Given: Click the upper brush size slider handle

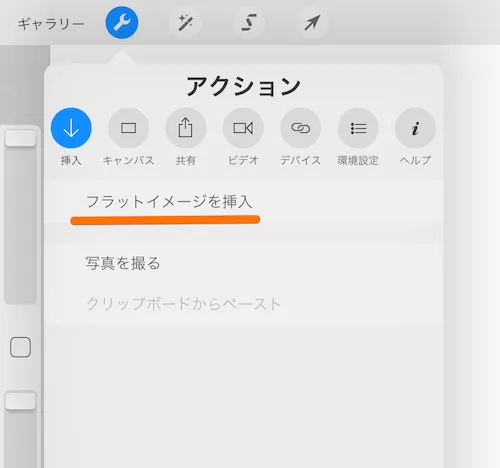Looking at the screenshot, I should pyautogui.click(x=20, y=138).
